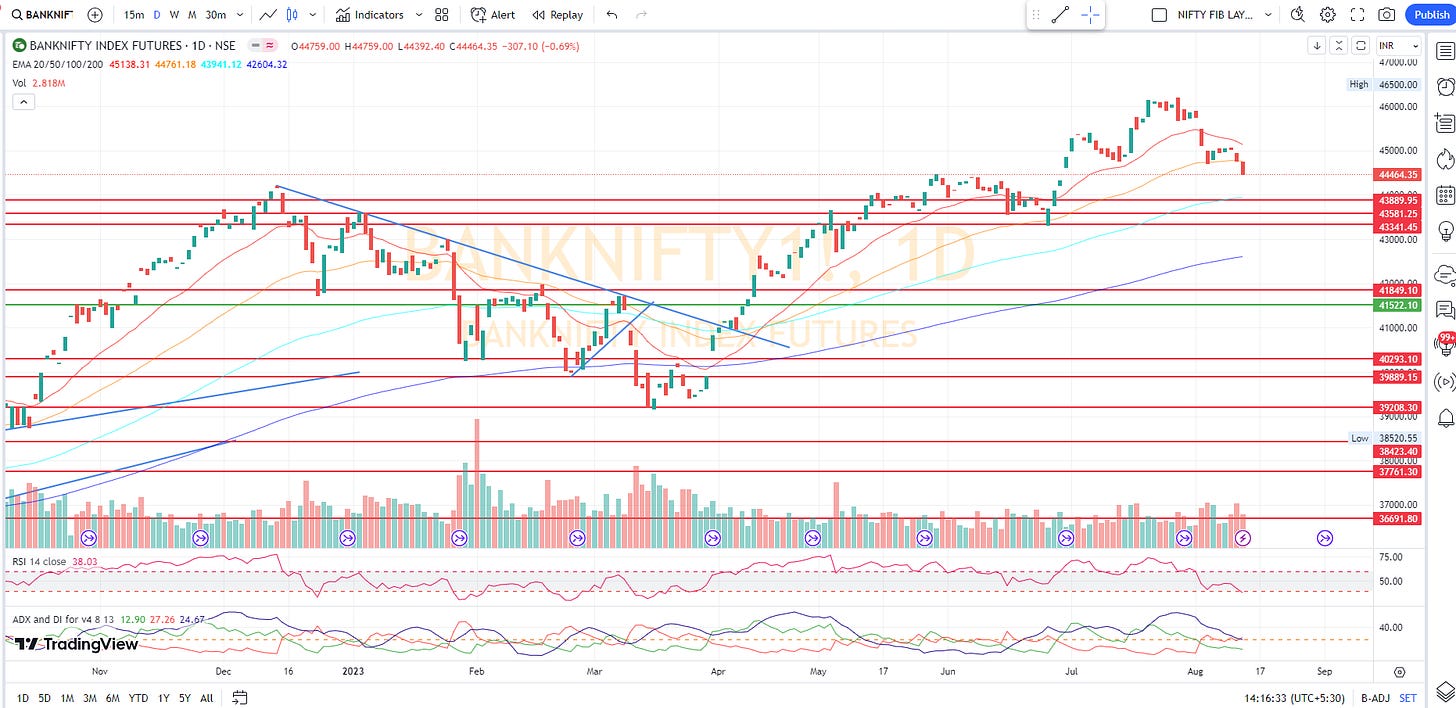
Task: Toggle the SET session setting
Action: (1408, 698)
